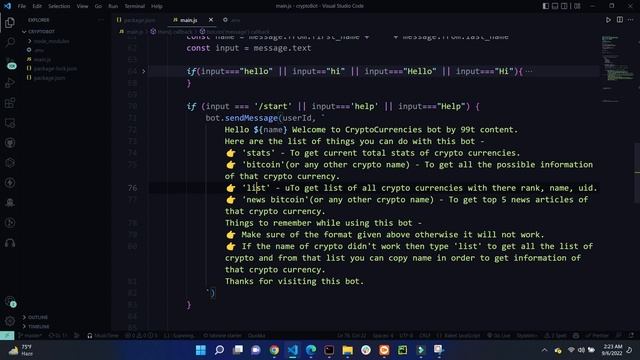The height and width of the screenshot is (360, 640).
Task: Open Source Control view with badge
Action: coord(10,63)
